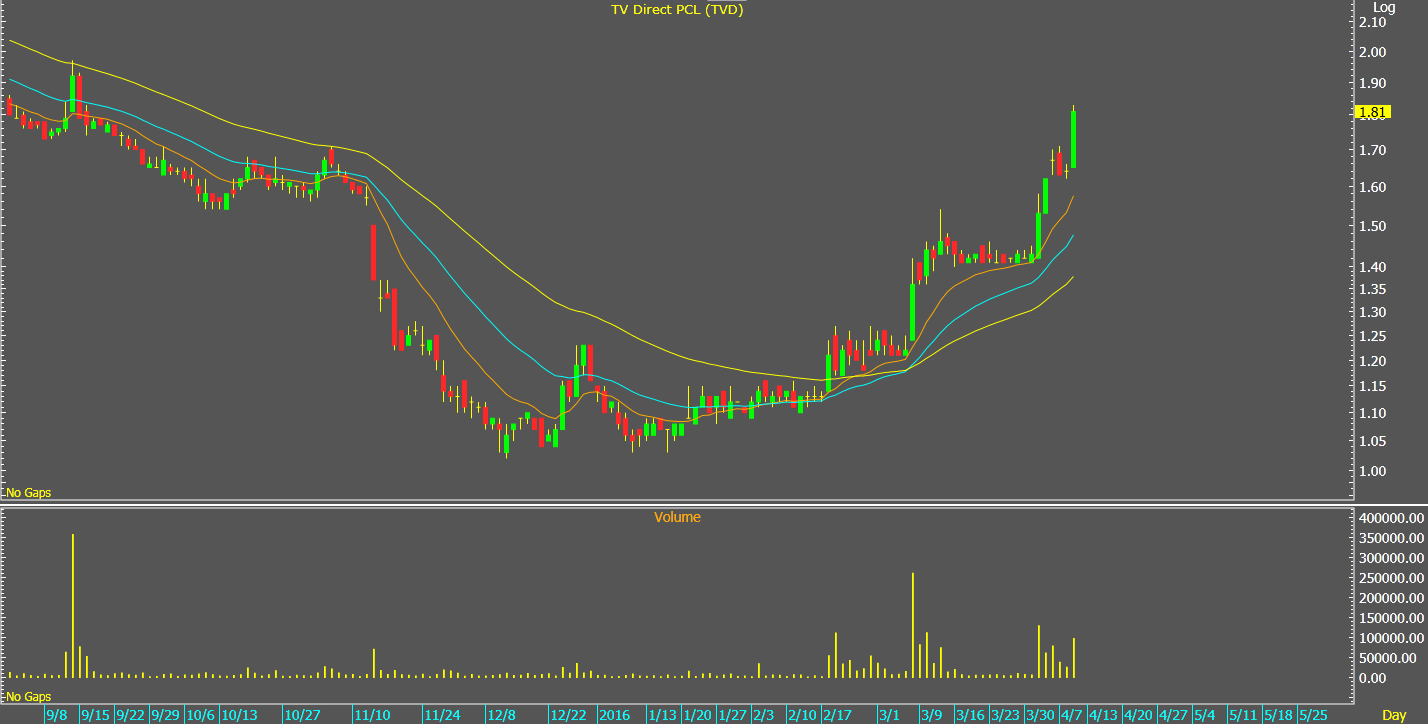Viewport: 1428px width, 724px height.
Task: Click the TV Direct PCL (TVD) chart title
Action: tap(678, 9)
